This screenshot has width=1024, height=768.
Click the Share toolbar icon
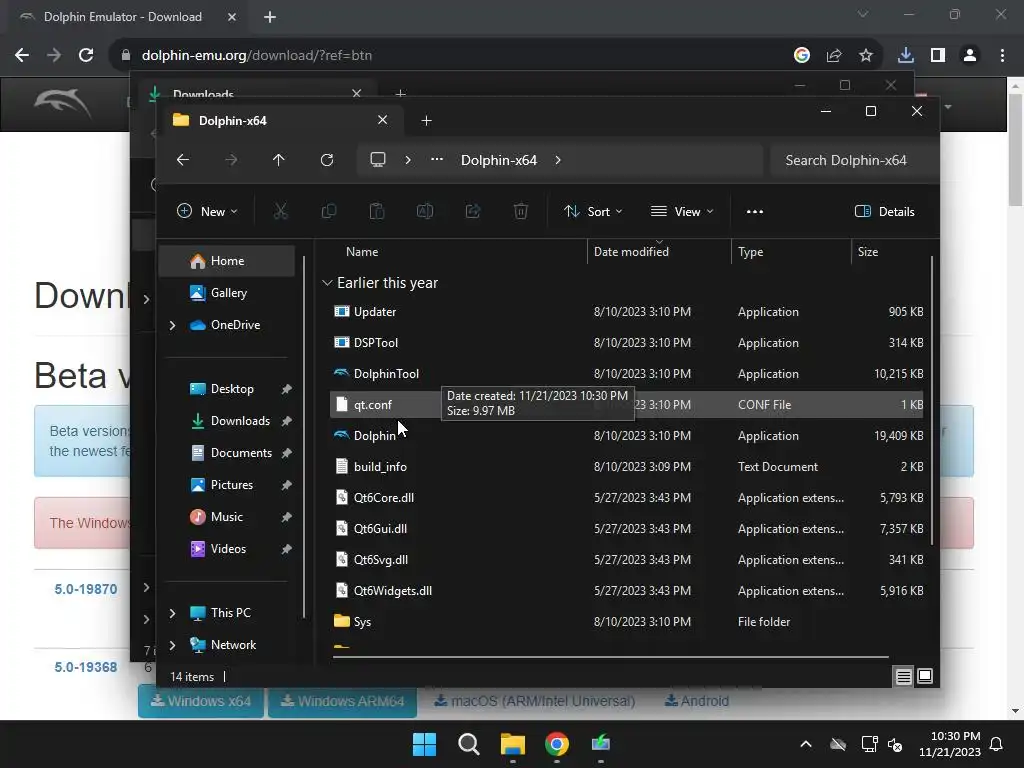[x=473, y=212]
